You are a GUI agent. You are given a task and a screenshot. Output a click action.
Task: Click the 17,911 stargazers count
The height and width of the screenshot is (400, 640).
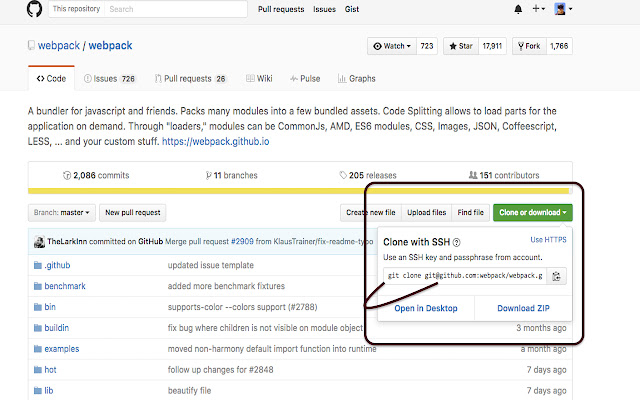click(x=492, y=46)
